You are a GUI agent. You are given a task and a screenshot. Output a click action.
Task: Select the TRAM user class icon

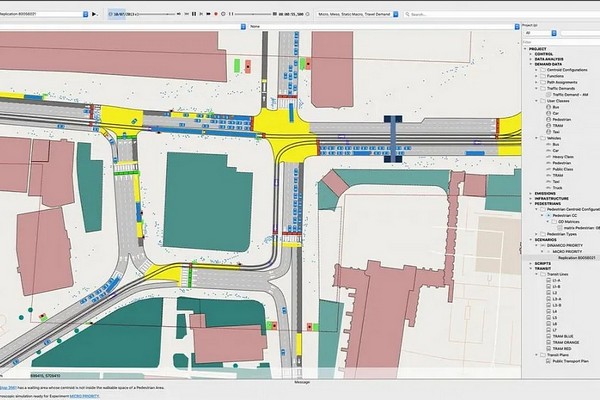tap(548, 126)
